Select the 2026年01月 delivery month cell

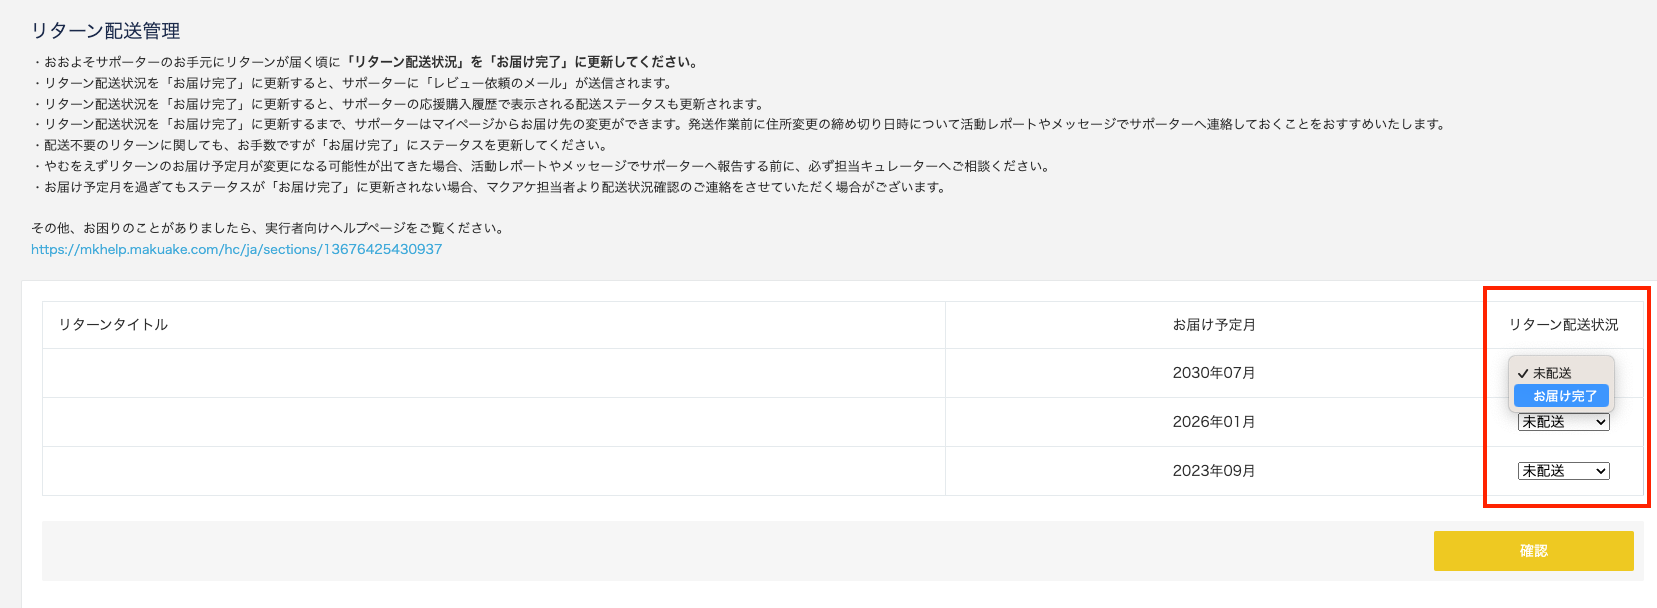click(x=1213, y=422)
